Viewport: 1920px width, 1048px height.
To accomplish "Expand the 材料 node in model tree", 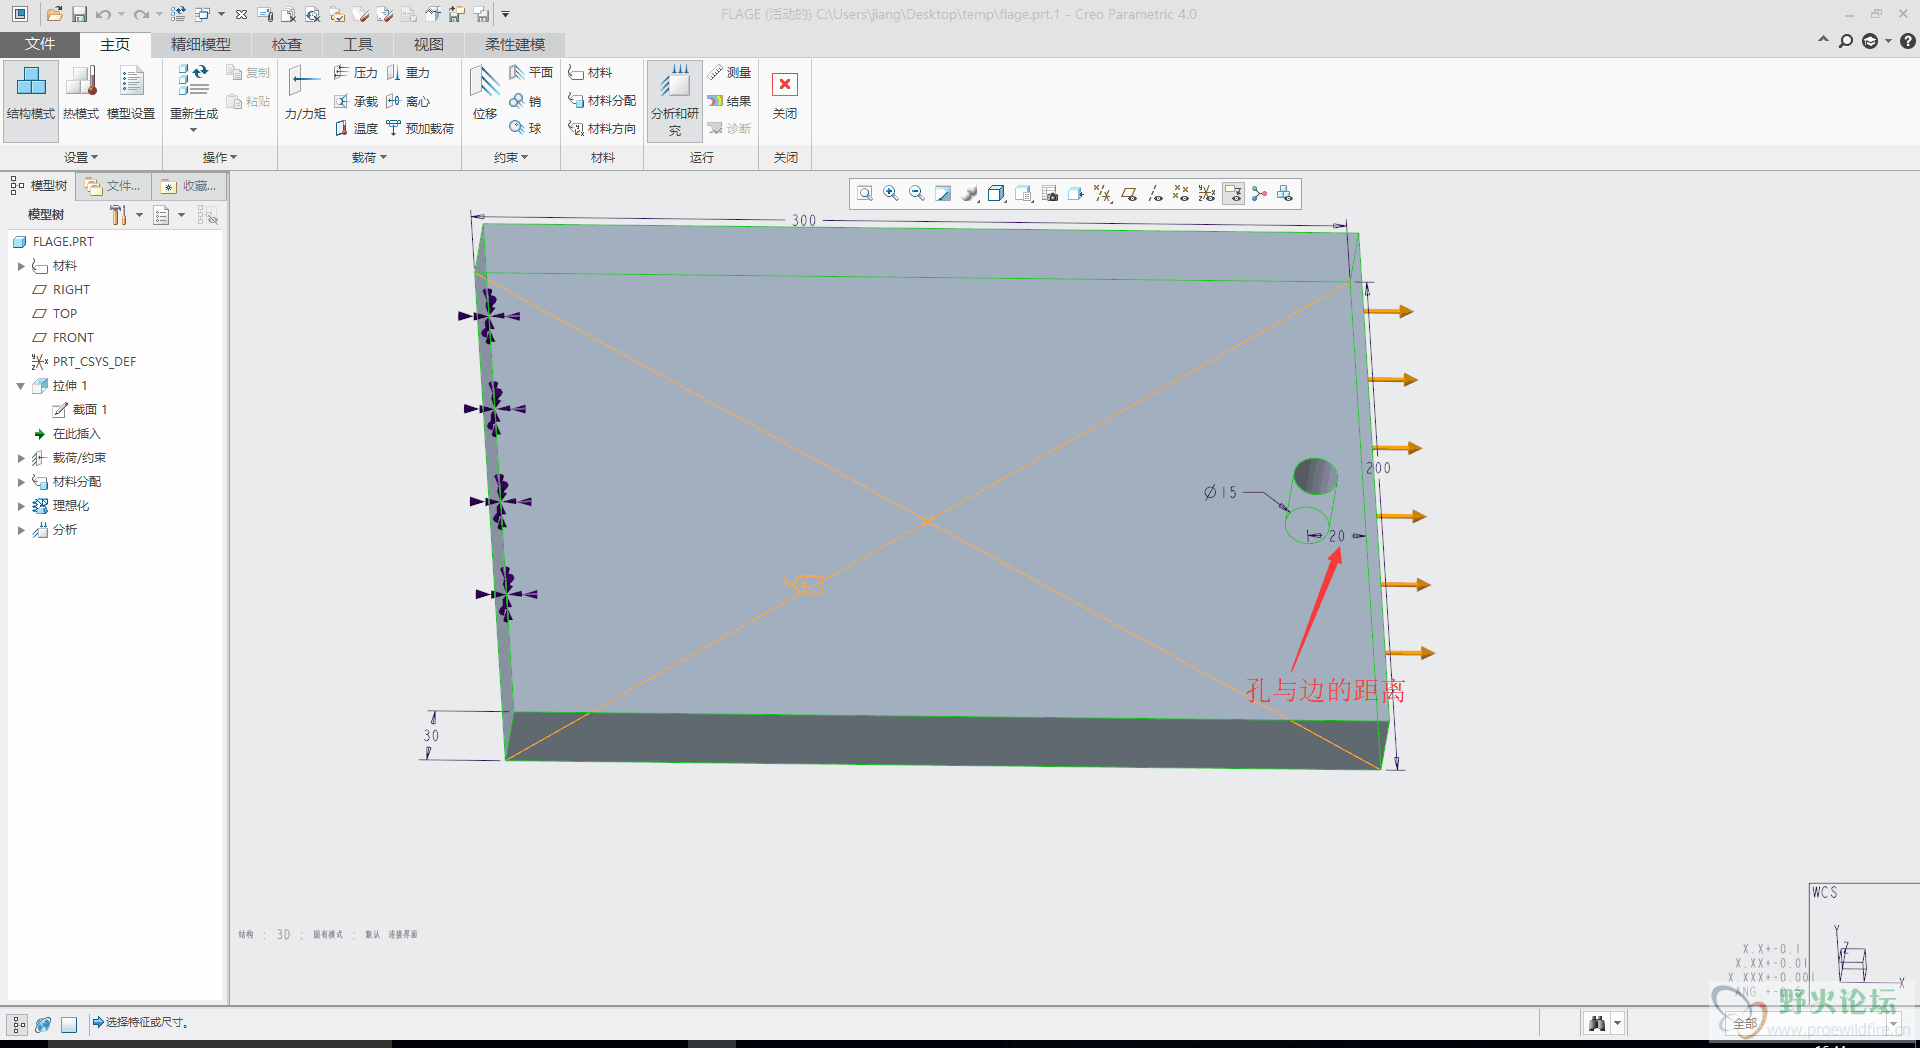I will pyautogui.click(x=21, y=266).
